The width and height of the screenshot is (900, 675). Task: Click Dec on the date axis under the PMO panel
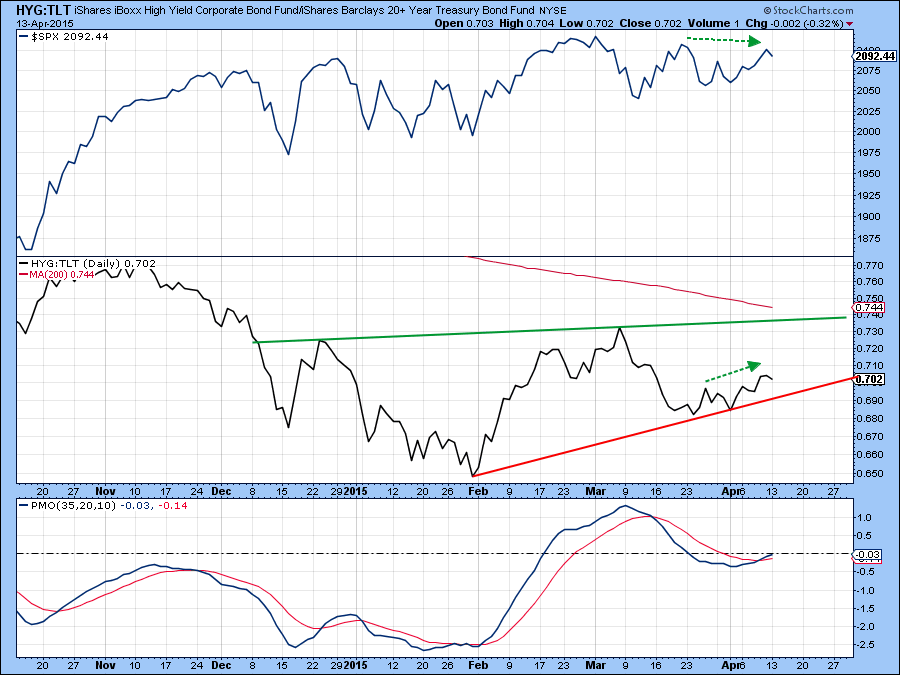[x=221, y=665]
